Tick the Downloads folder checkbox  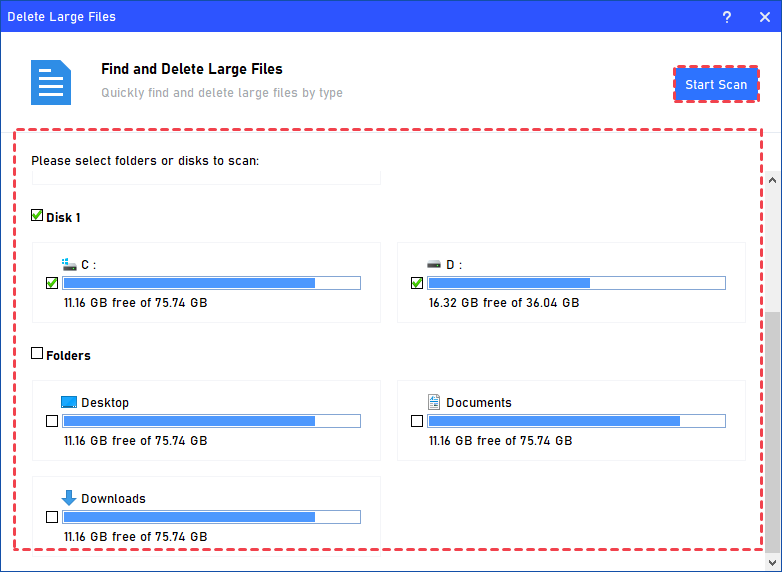(52, 517)
